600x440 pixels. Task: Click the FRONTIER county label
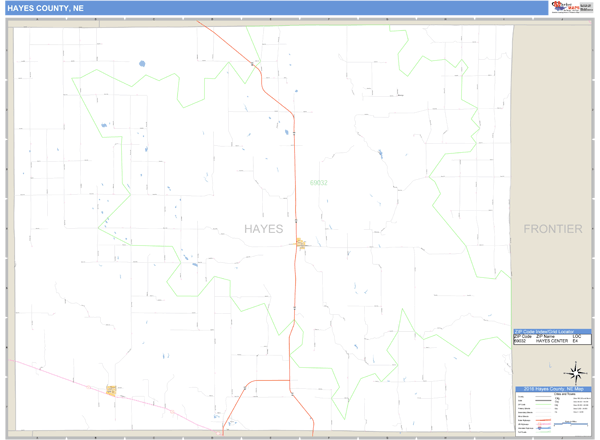(552, 229)
